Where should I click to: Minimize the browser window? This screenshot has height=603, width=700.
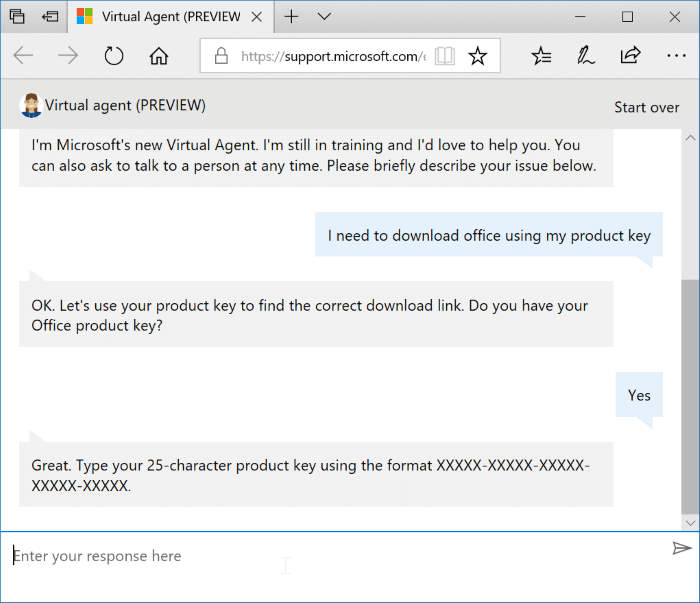580,17
